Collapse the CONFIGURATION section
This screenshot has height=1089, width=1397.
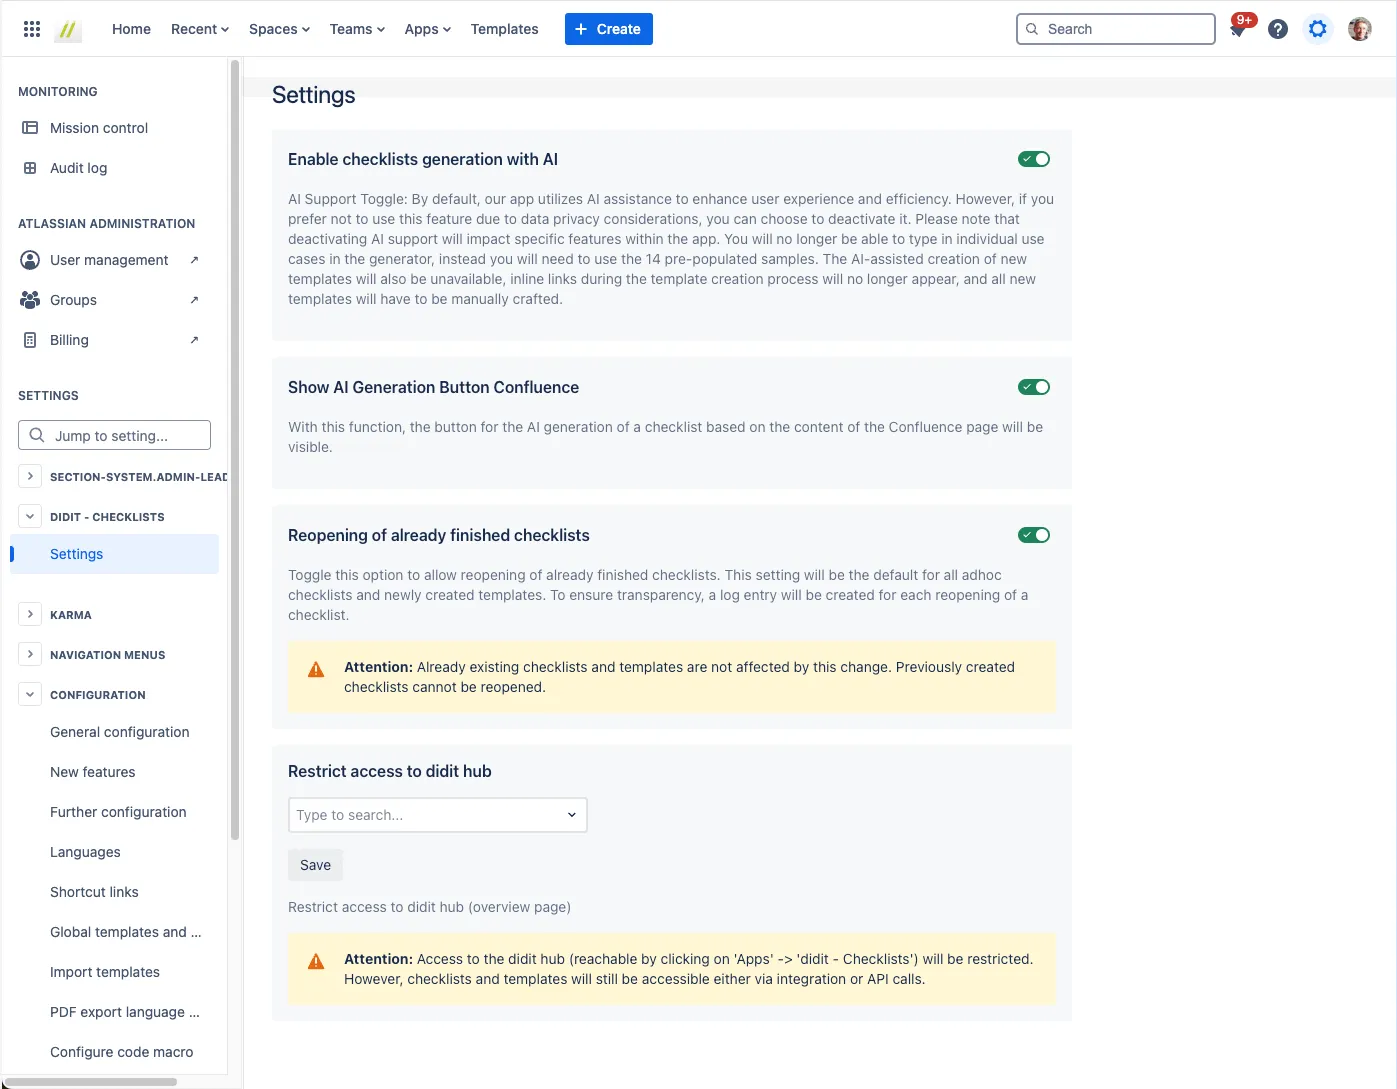[x=30, y=694]
